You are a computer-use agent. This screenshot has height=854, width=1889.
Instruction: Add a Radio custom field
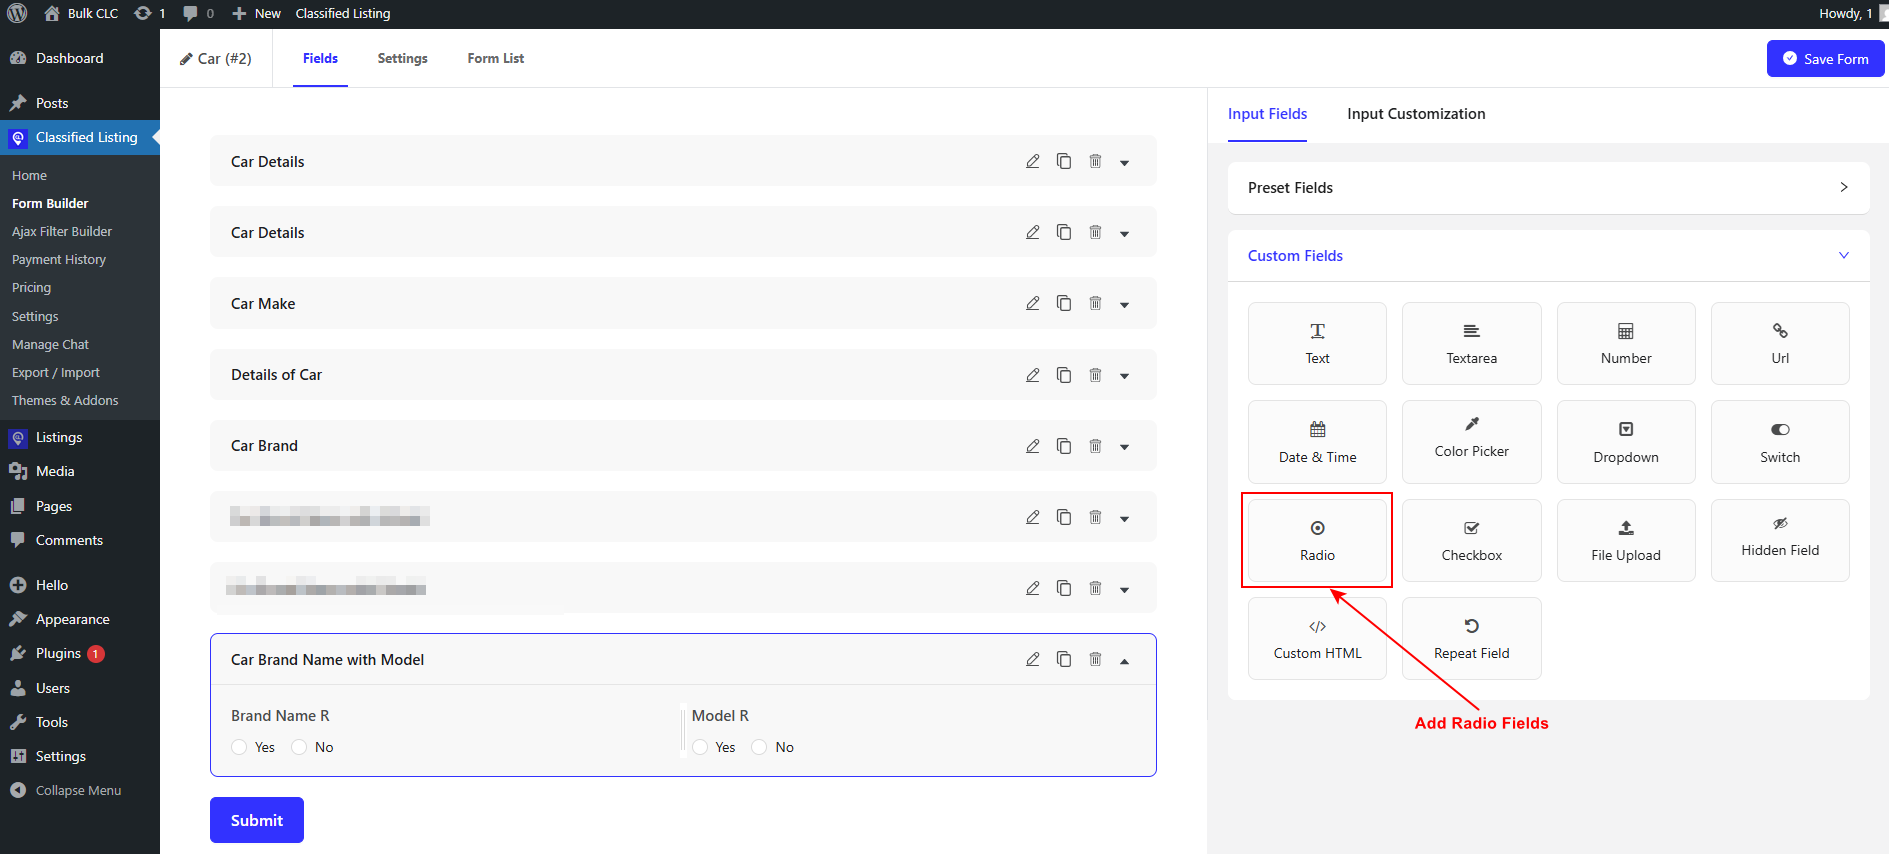[x=1317, y=540]
